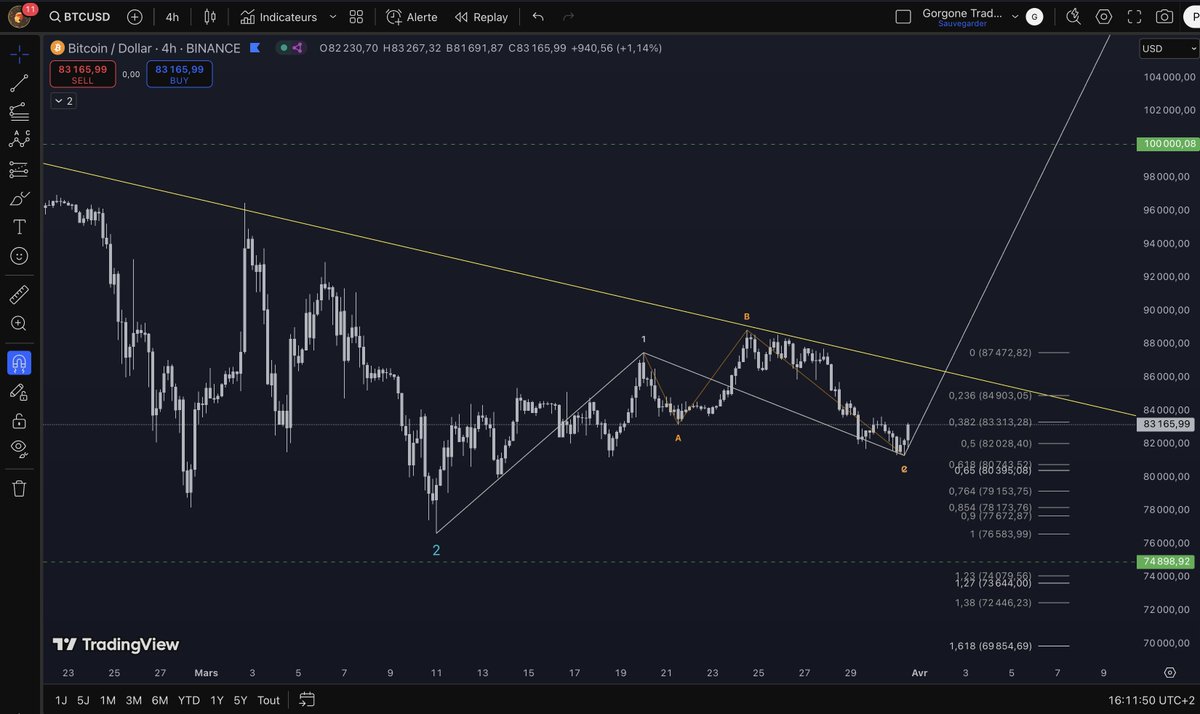Click the green 74 898,92 price label
The width and height of the screenshot is (1200, 714).
coord(1167,562)
